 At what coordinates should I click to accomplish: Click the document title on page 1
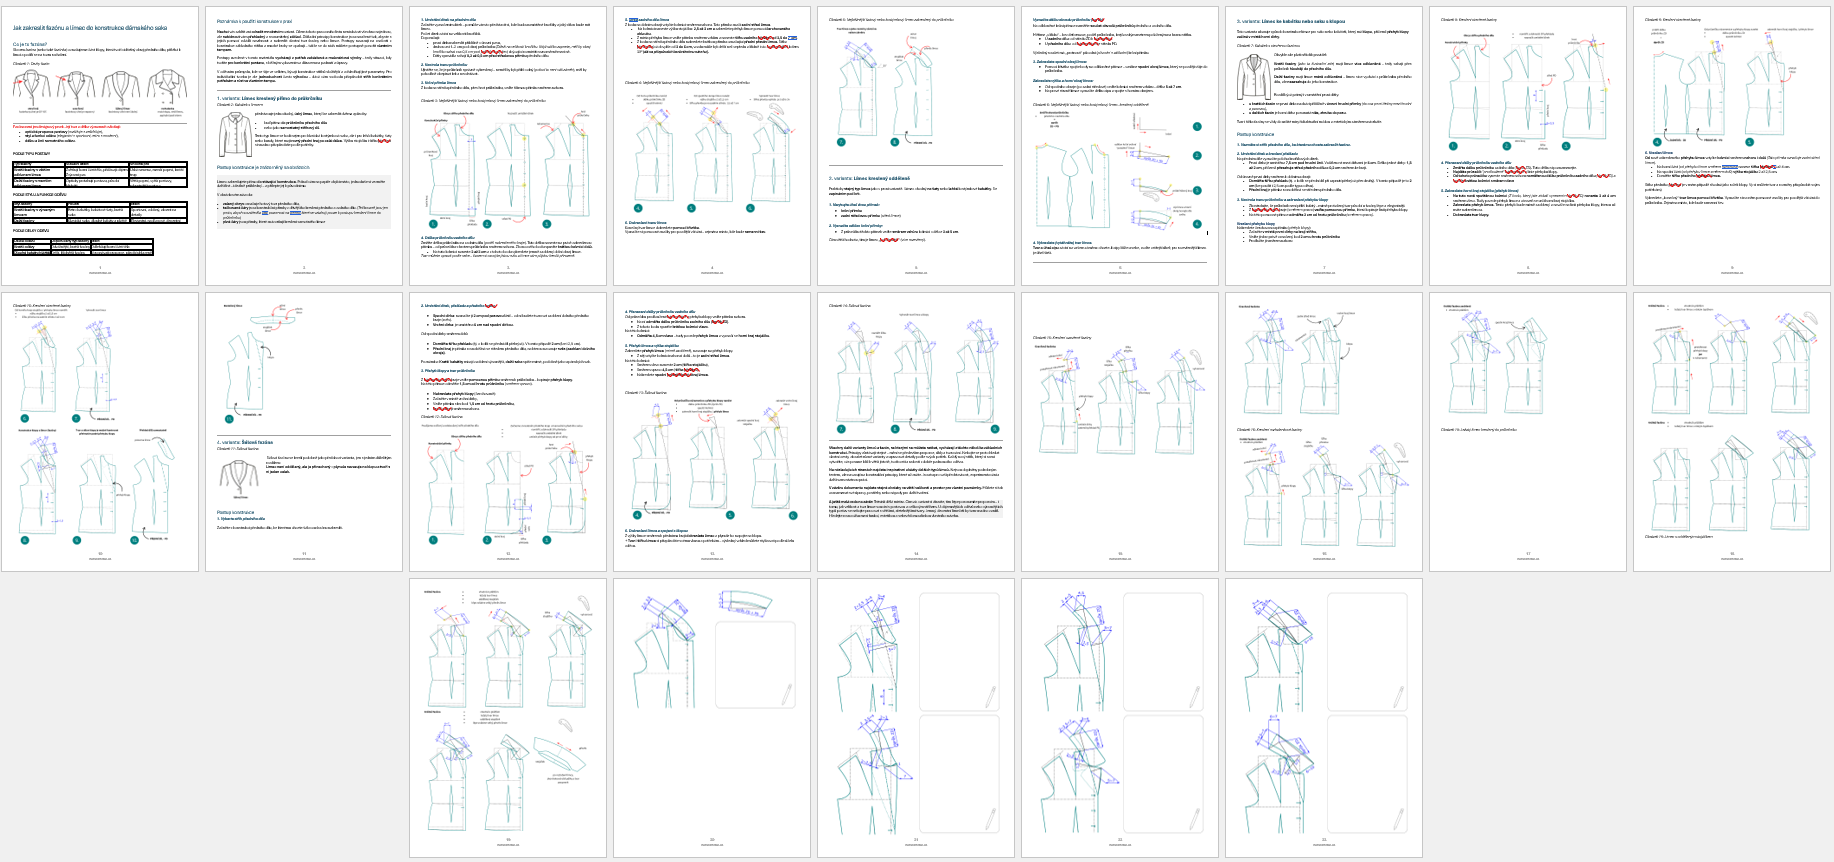coord(90,28)
